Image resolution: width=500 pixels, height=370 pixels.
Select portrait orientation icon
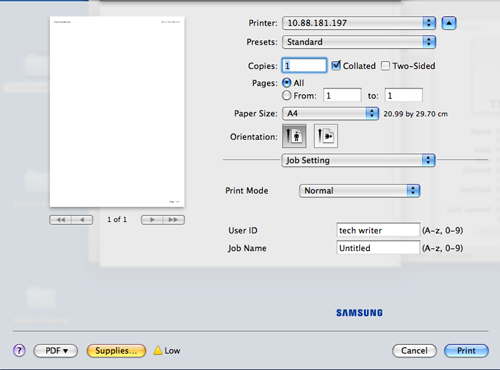[294, 136]
